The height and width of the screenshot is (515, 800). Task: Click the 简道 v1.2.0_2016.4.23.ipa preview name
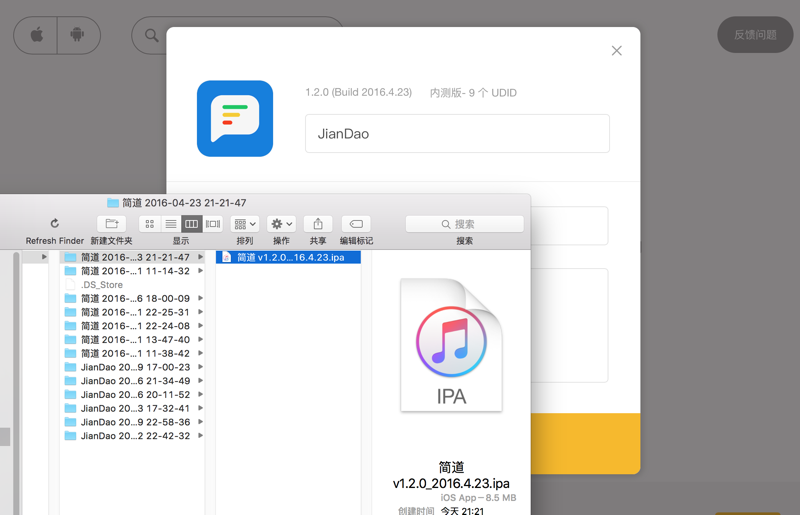[x=452, y=475]
